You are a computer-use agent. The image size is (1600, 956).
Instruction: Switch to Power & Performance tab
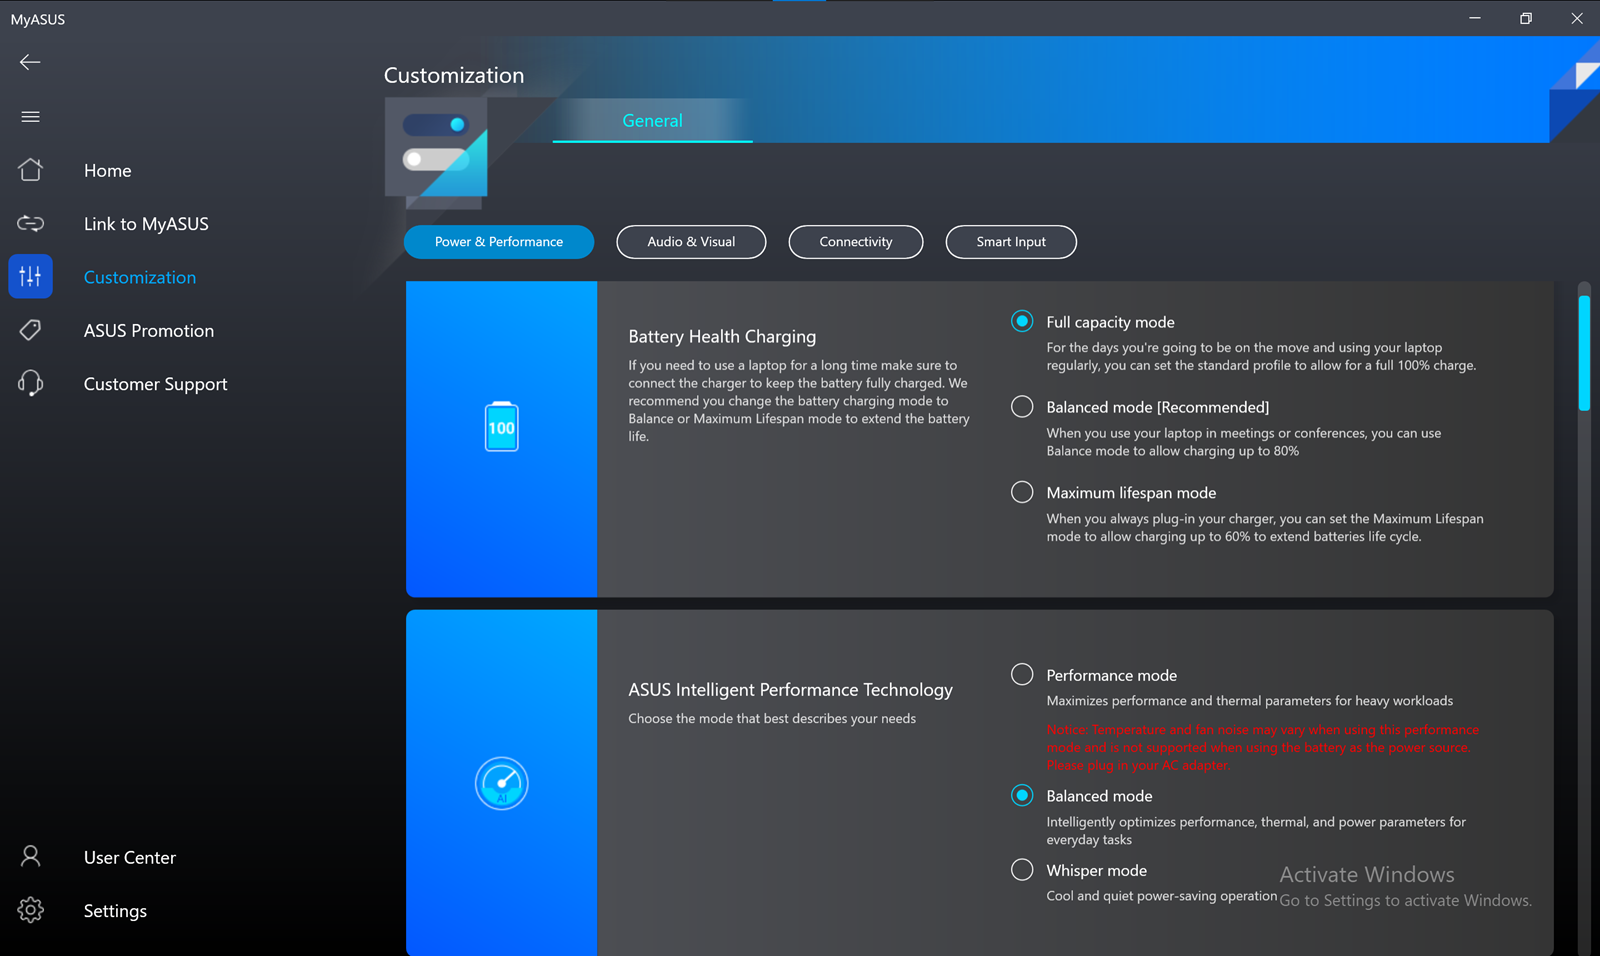tap(499, 242)
